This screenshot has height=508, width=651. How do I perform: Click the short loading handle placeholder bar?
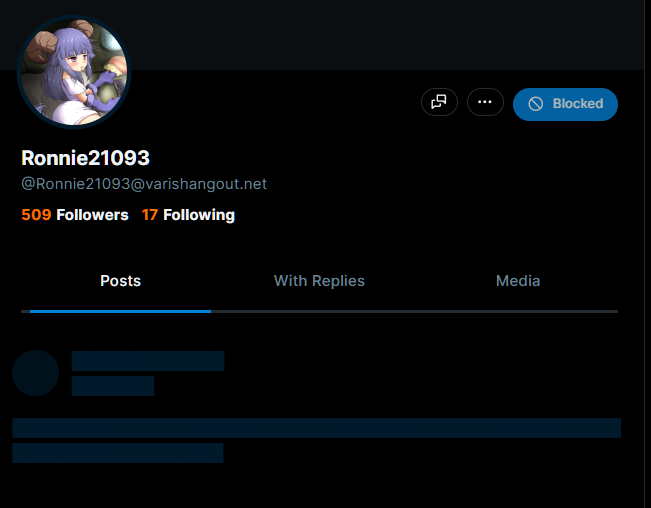point(113,386)
